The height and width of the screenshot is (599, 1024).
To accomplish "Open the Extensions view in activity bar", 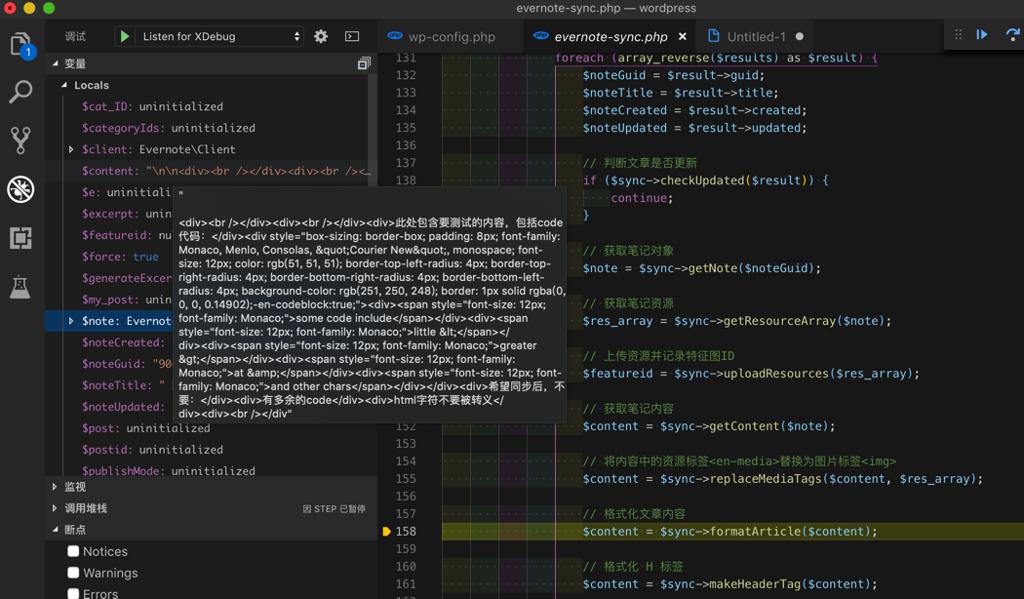I will point(21,238).
